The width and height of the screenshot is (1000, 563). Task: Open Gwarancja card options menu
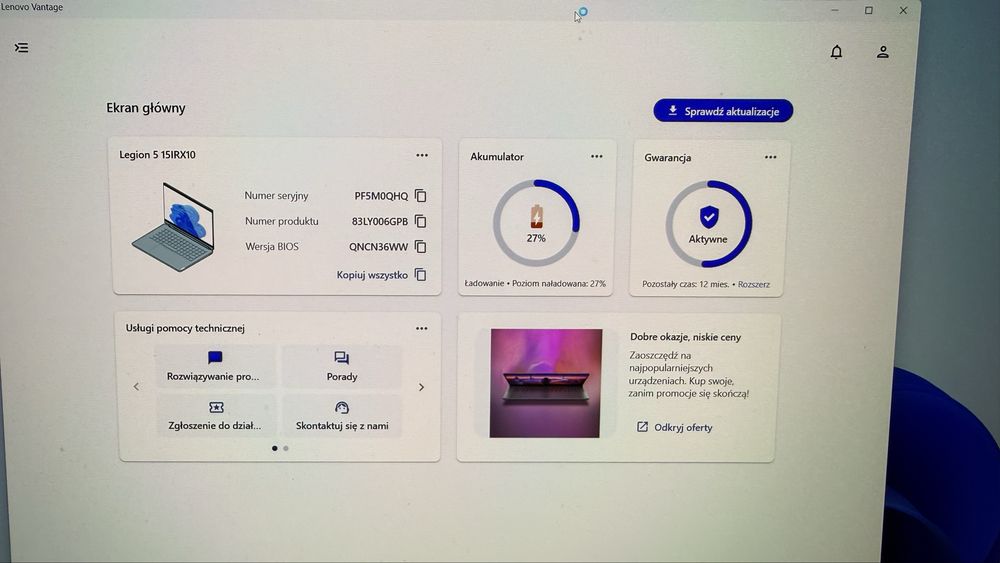click(x=770, y=157)
